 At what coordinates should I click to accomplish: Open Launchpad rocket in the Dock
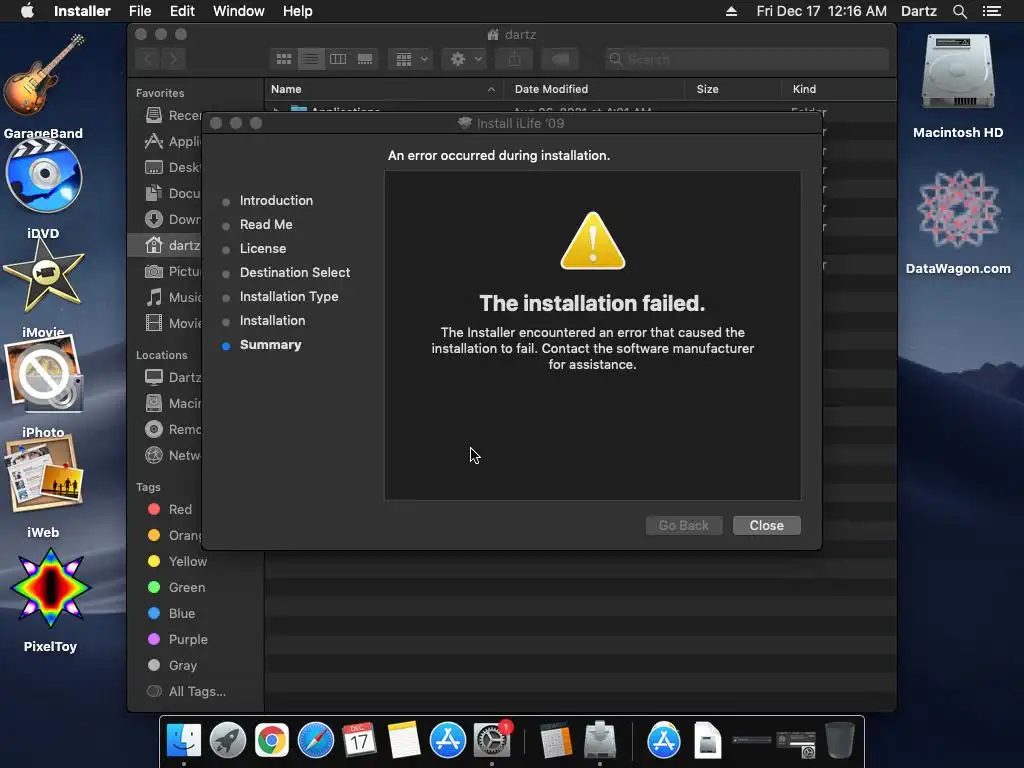(227, 741)
